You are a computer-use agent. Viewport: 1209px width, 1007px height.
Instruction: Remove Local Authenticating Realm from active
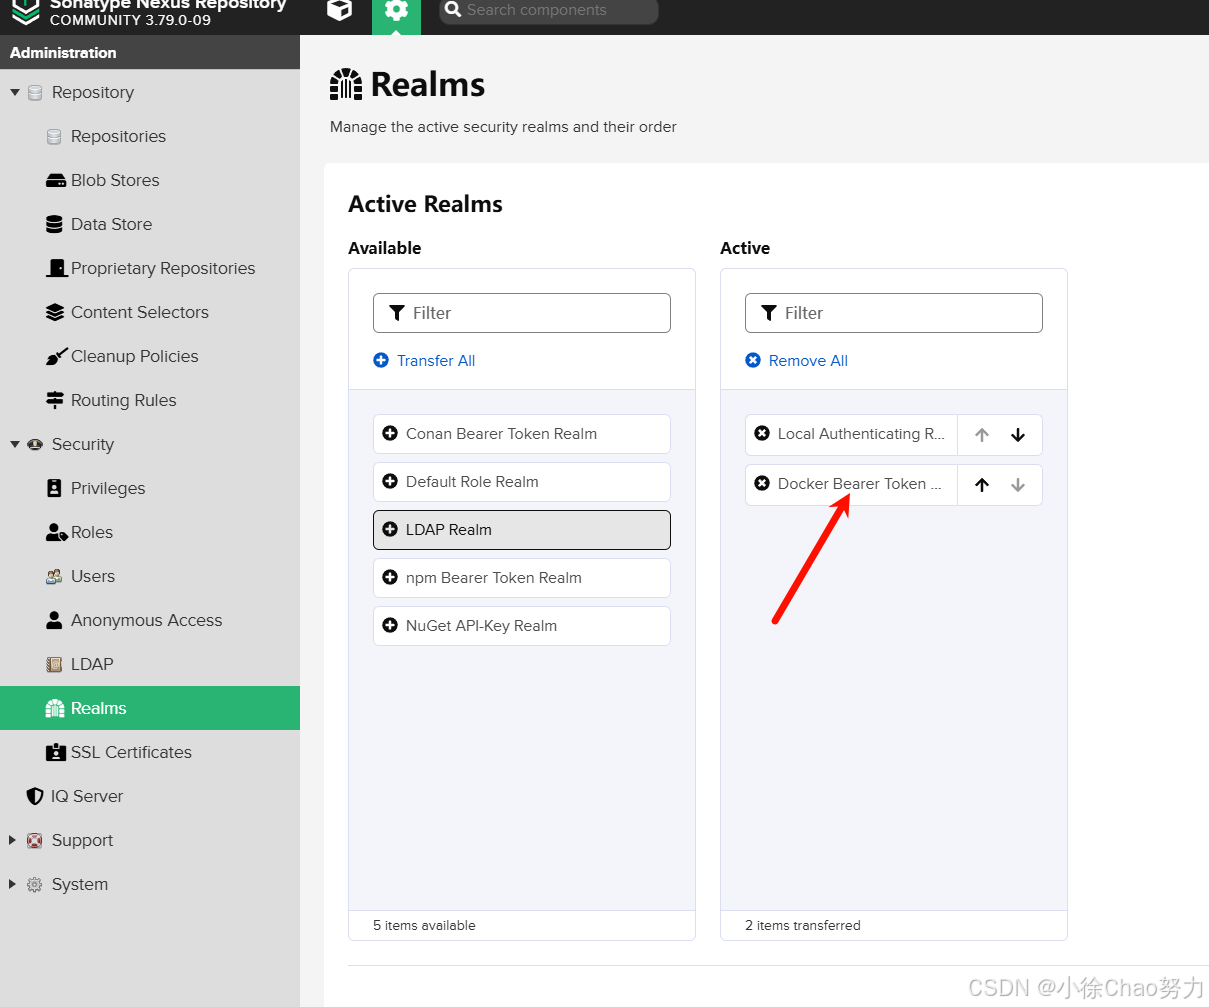click(762, 434)
